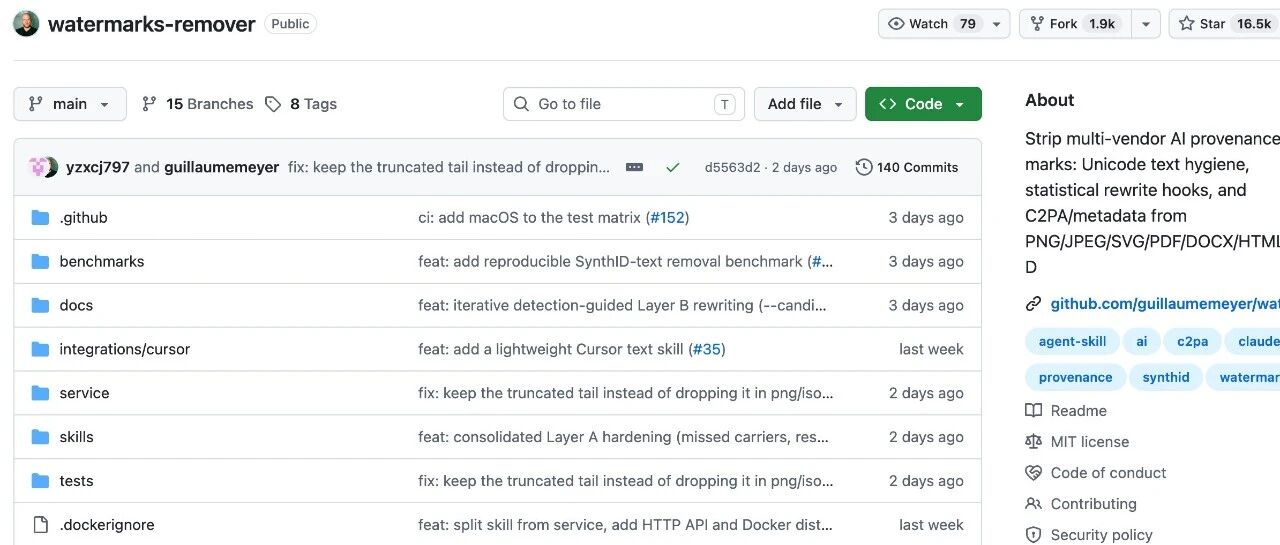Open the skills folder
Screen dimensions: 1280x545
coord(77,438)
